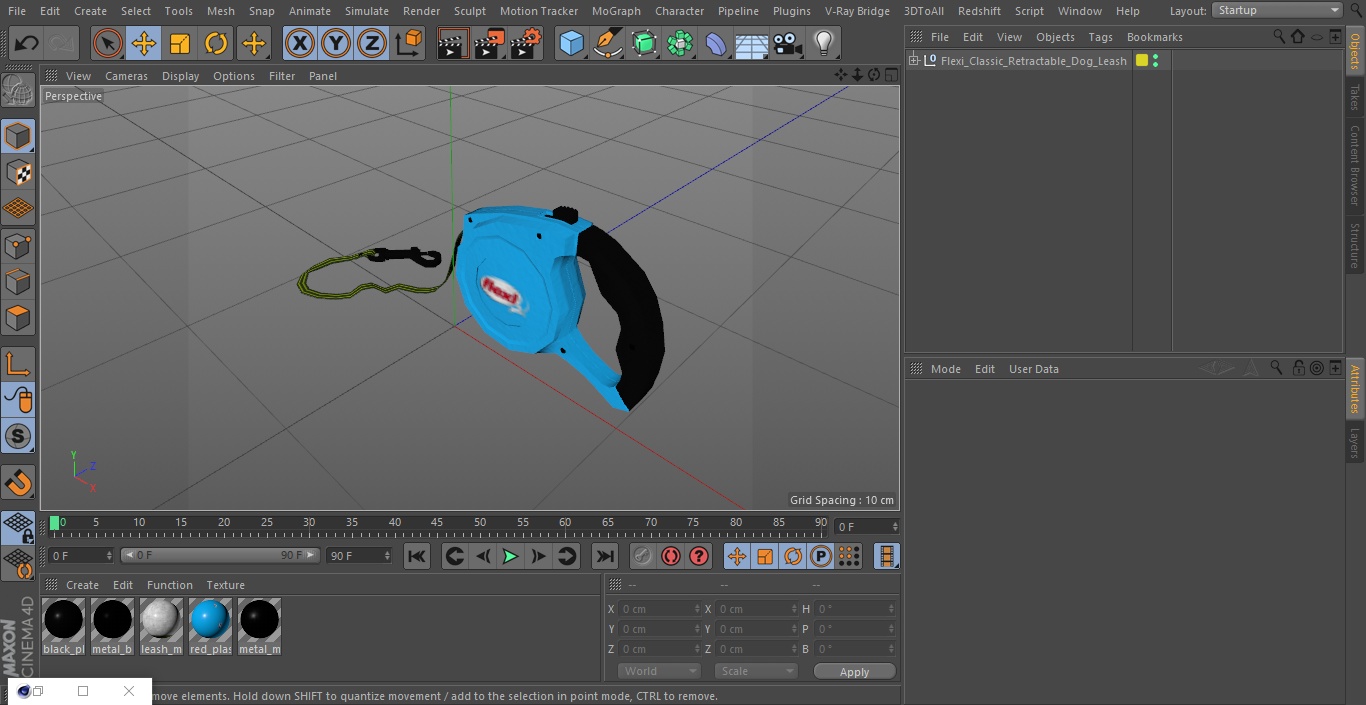Add a Camera object icon
Screen dimensions: 1366x705
tap(787, 43)
